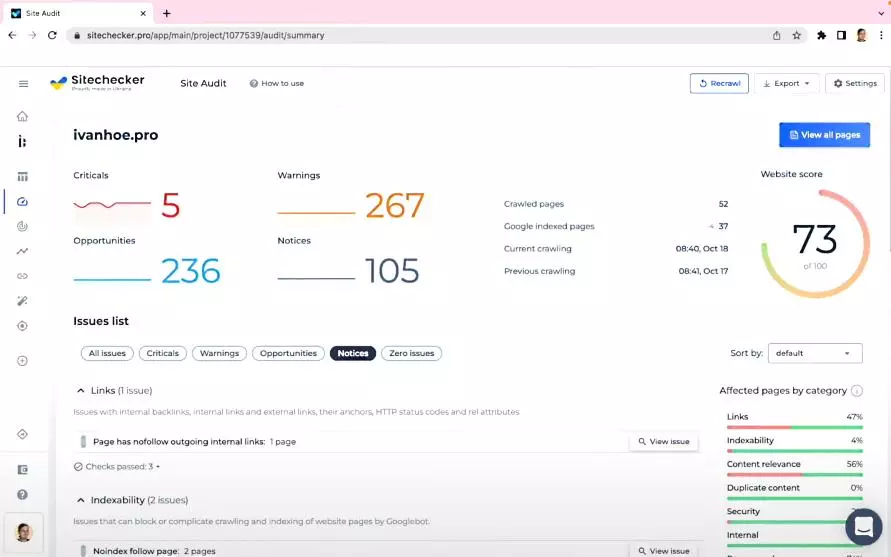Image resolution: width=891 pixels, height=557 pixels.
Task: Reload the page in browser
Action: point(52,35)
